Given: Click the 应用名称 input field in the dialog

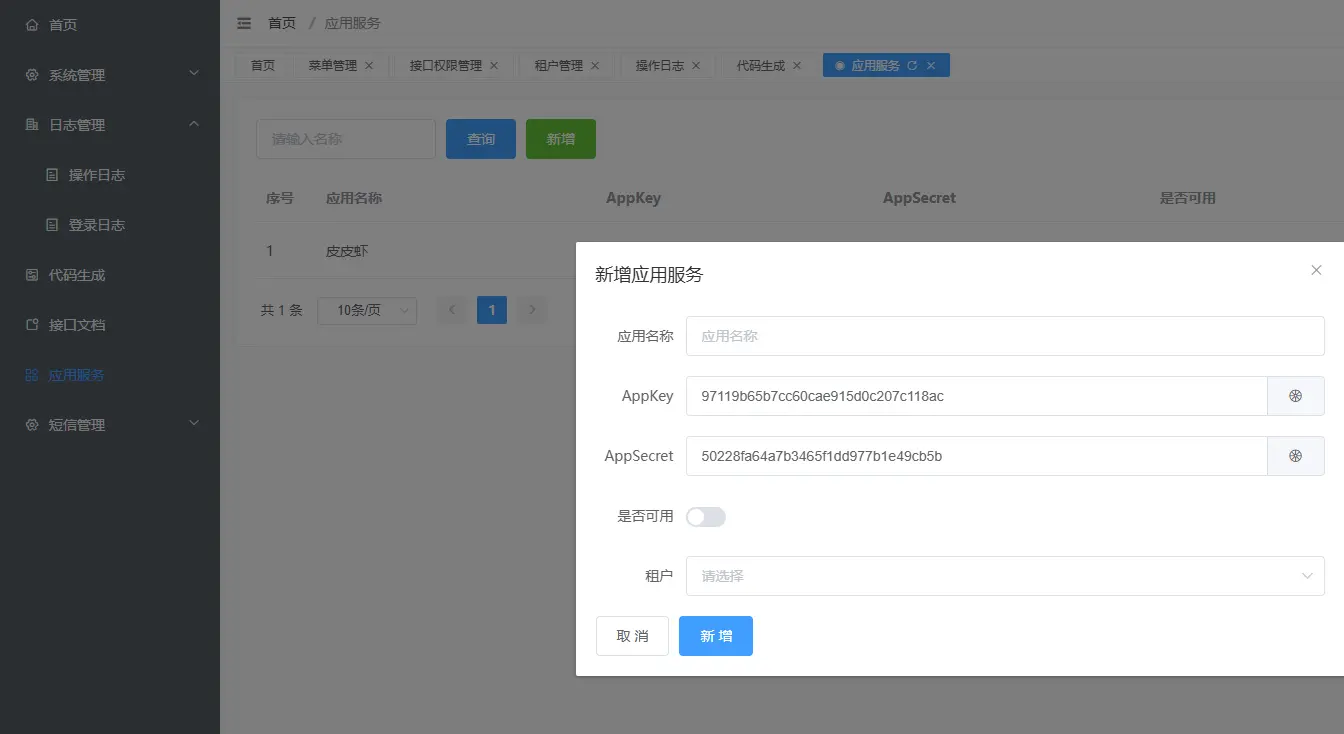Looking at the screenshot, I should point(1004,336).
